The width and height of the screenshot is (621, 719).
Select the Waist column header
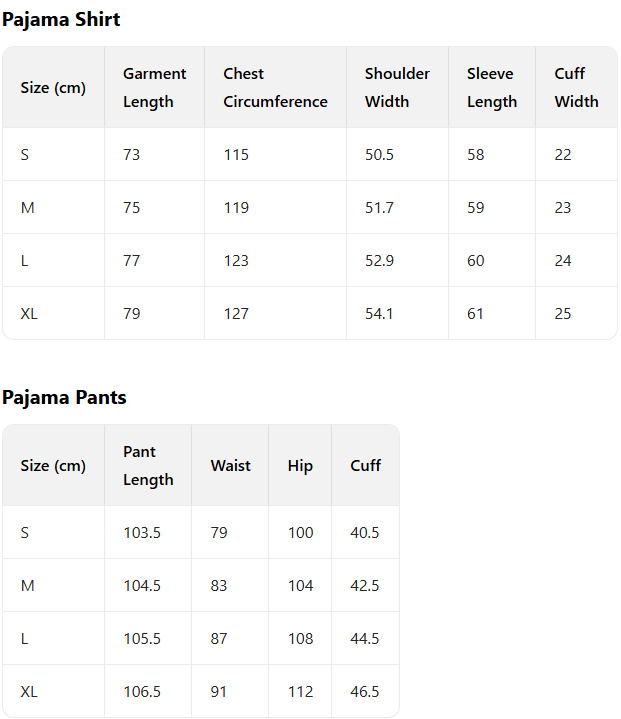(x=230, y=465)
